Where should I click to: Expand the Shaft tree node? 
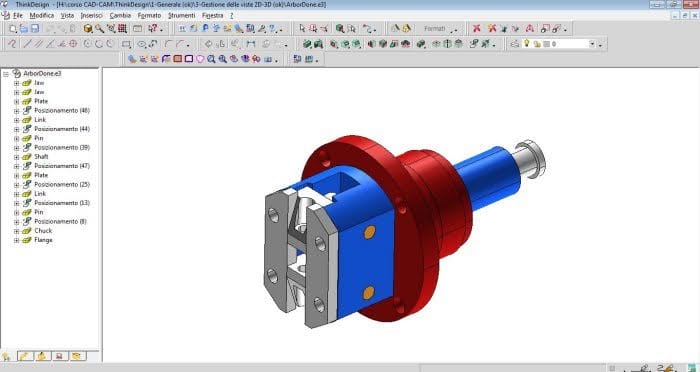(x=17, y=157)
